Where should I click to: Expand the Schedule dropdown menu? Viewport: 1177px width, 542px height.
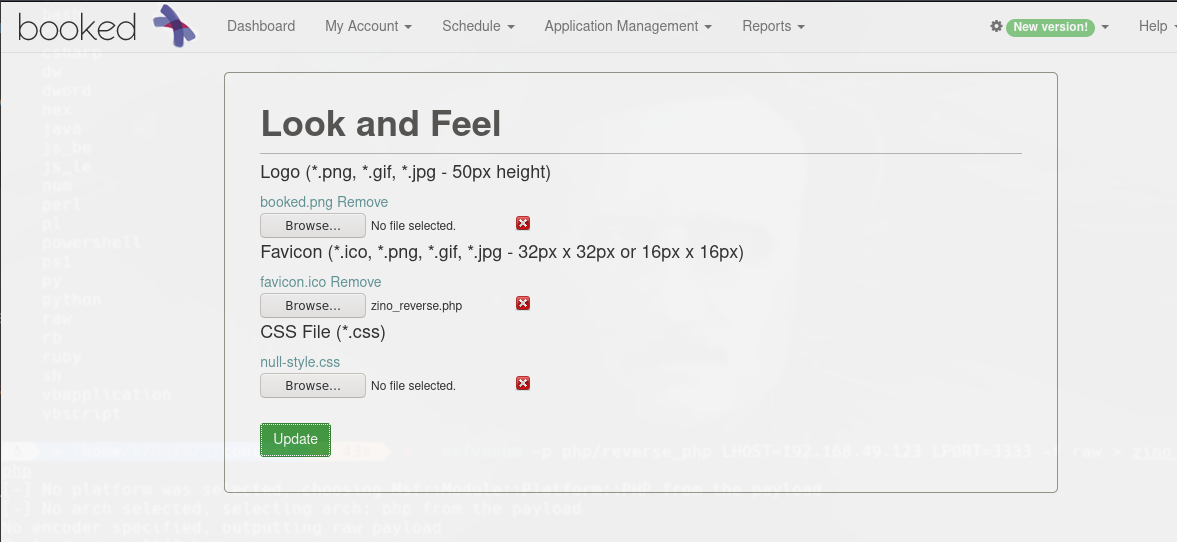point(478,26)
